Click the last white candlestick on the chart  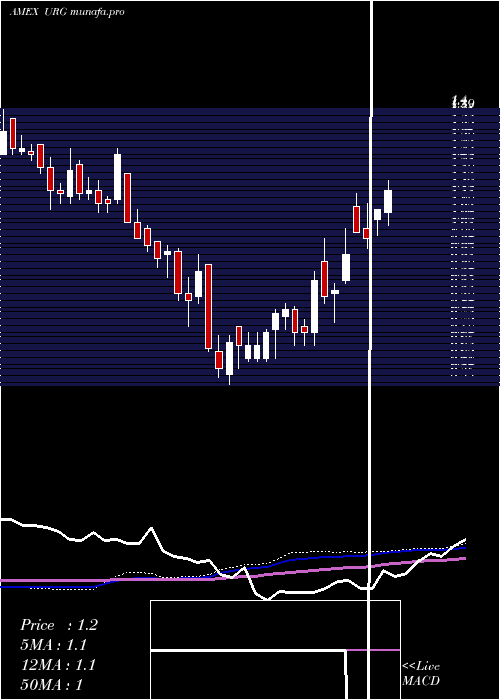pos(388,203)
